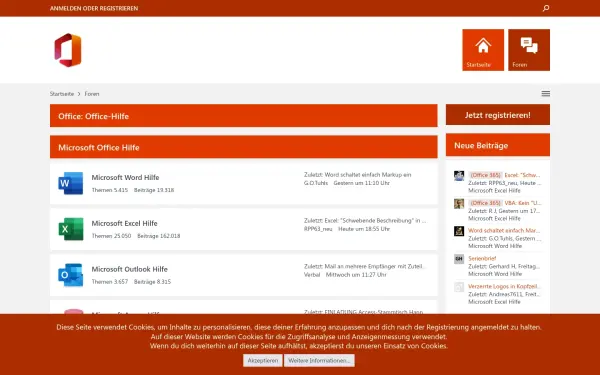Viewport: 600px width, 375px height.
Task: Click user RPP63_neu in Excel row
Action: [318, 229]
